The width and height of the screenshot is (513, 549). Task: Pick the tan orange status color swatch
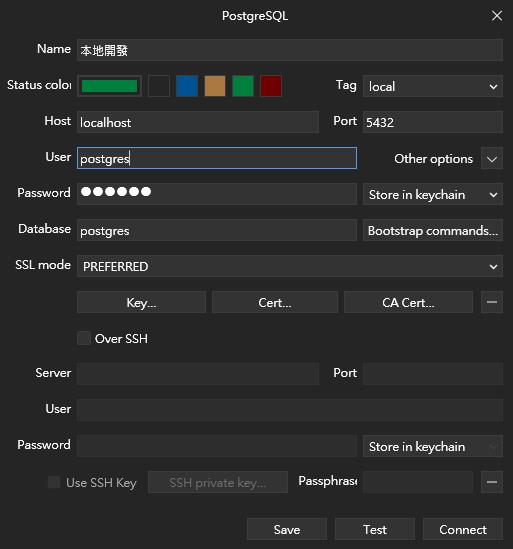pos(215,86)
